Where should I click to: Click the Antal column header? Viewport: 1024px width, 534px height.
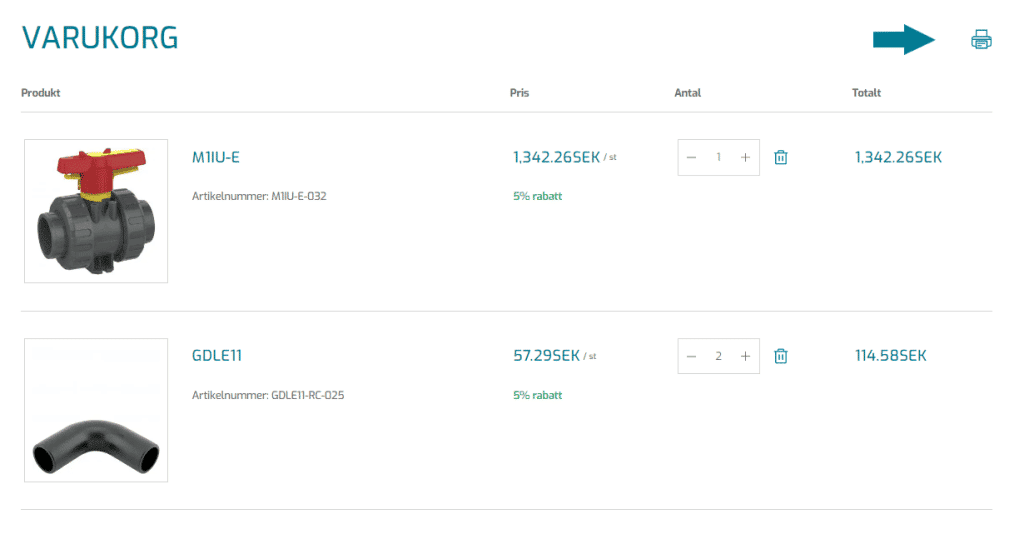[687, 93]
